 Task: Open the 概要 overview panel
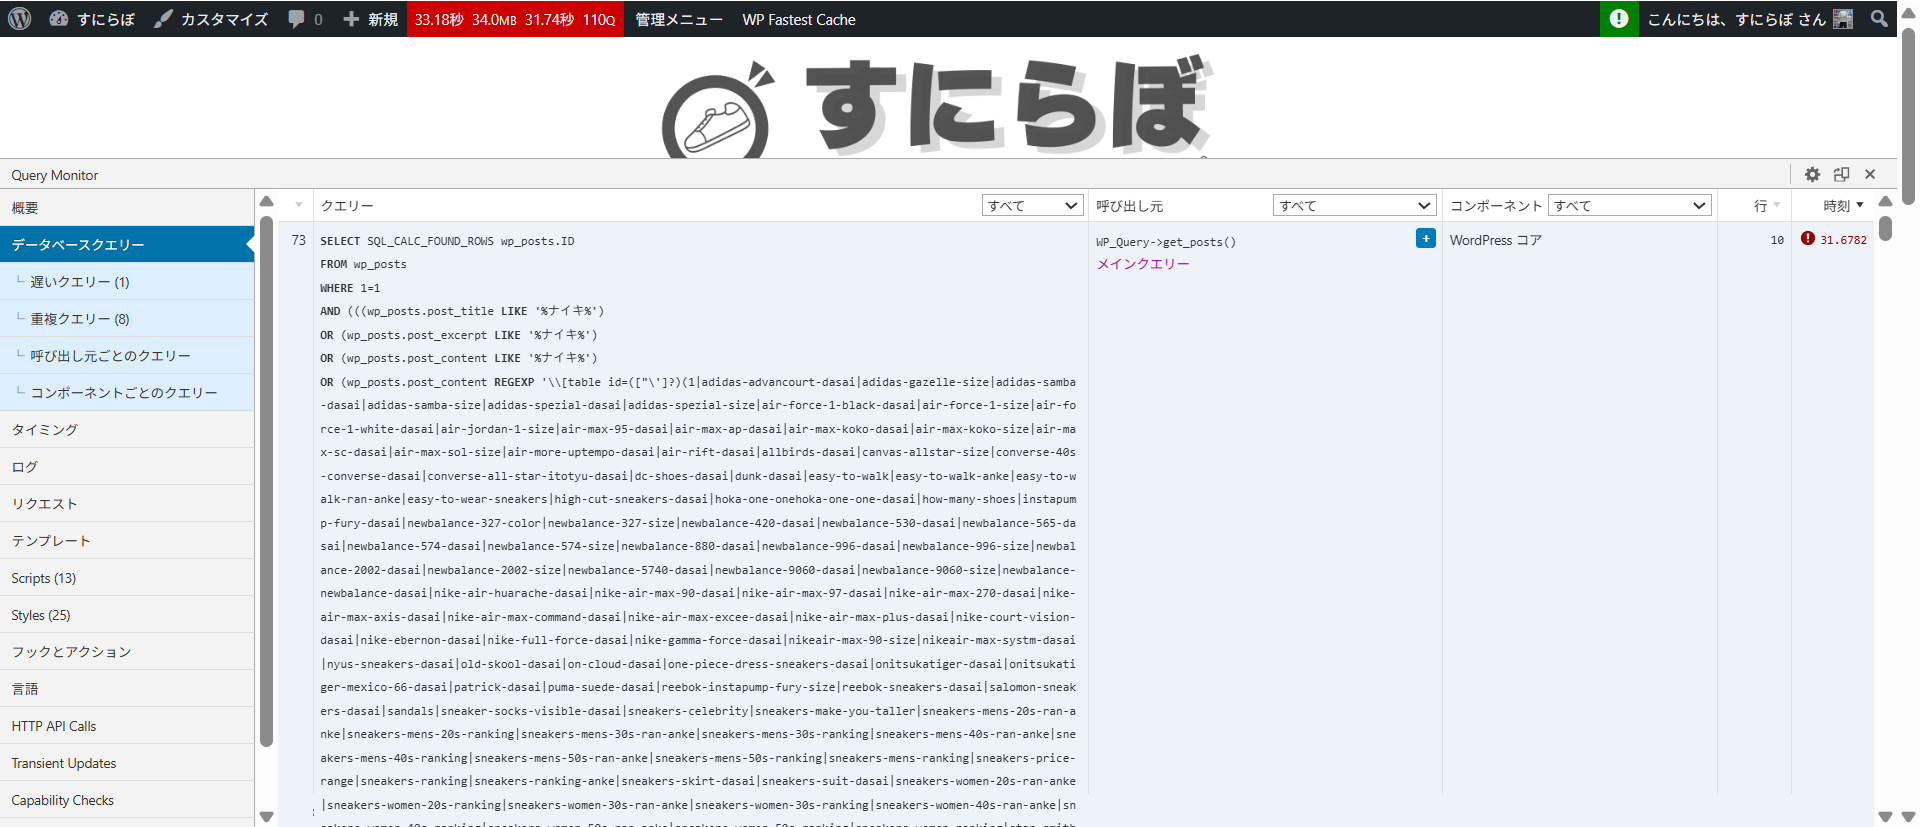[x=127, y=208]
